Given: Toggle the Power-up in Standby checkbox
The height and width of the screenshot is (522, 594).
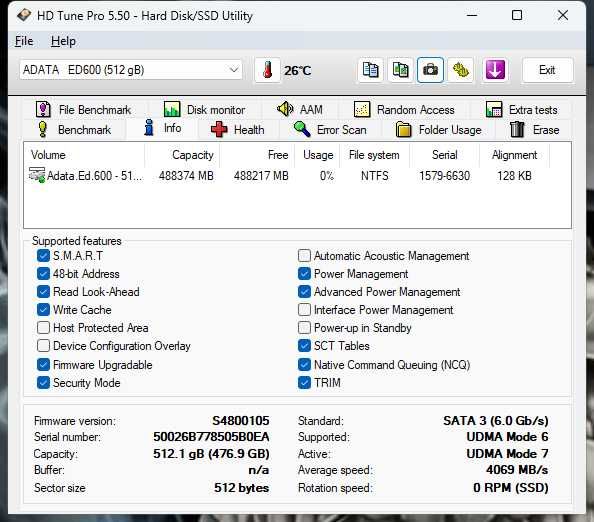Looking at the screenshot, I should click(x=304, y=328).
